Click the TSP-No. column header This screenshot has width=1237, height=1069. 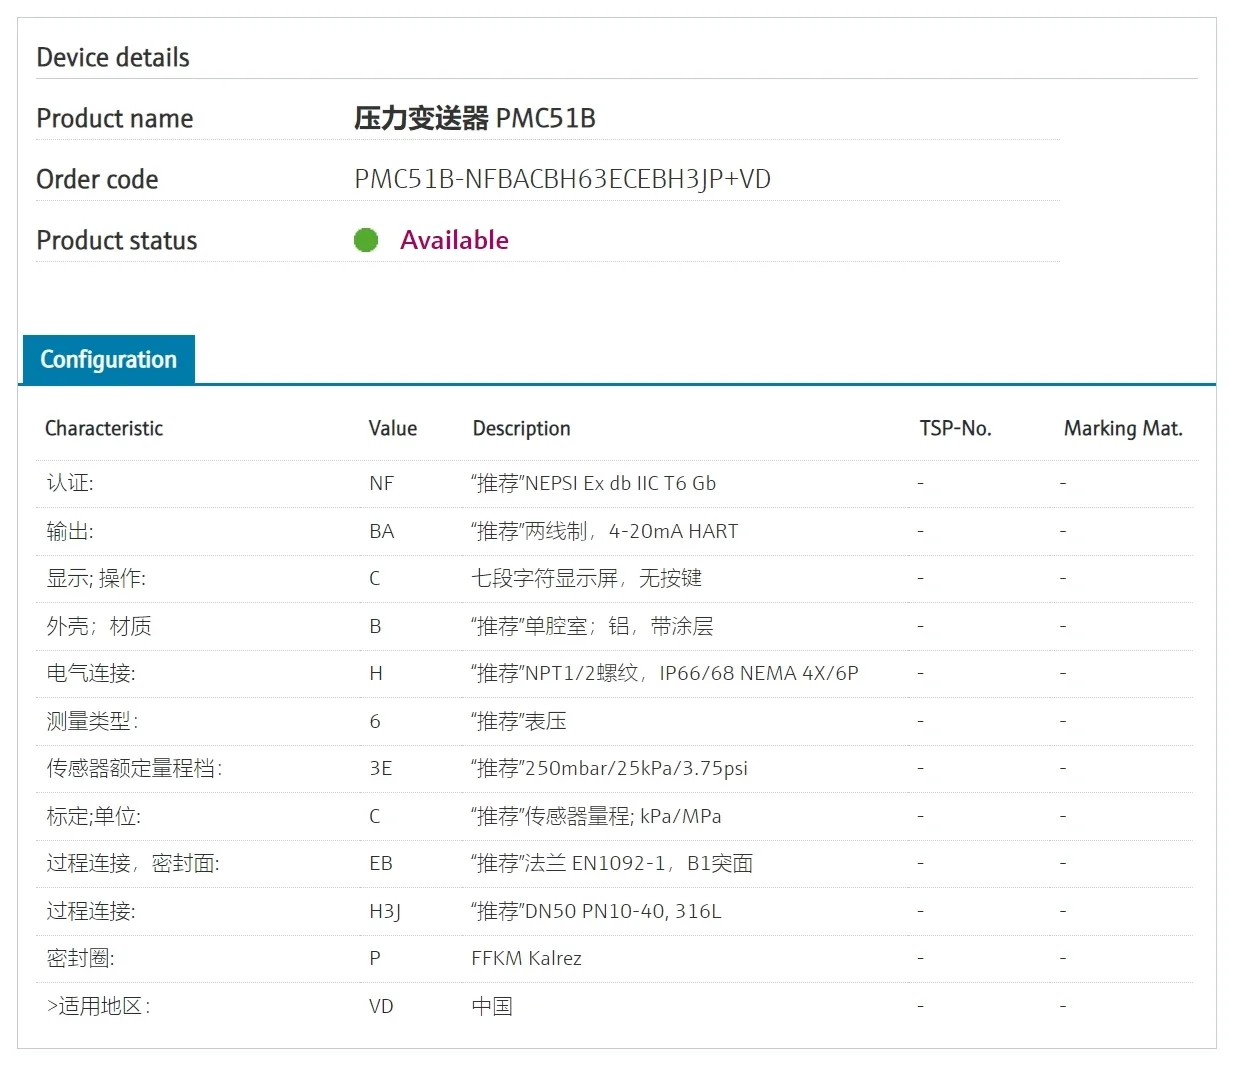pyautogui.click(x=955, y=428)
